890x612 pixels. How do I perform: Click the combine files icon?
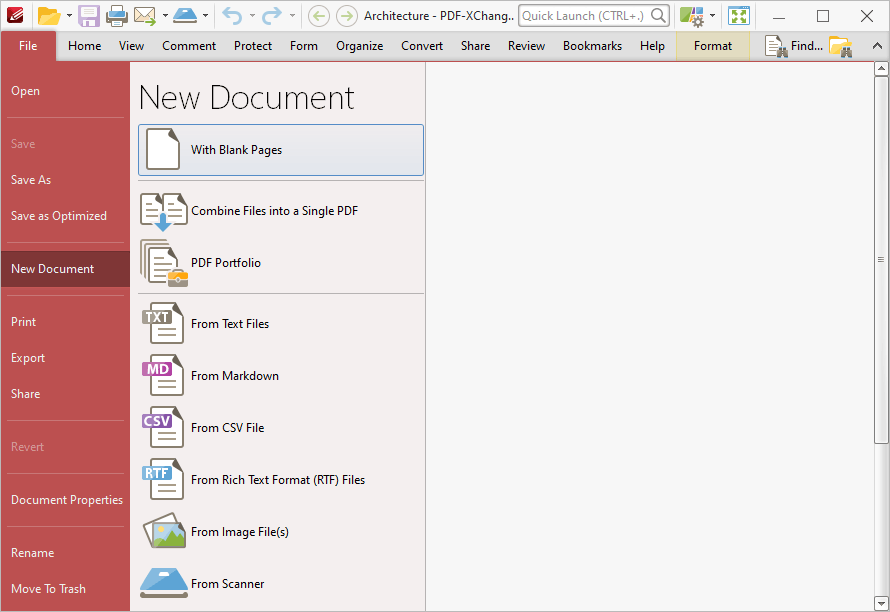[163, 212]
